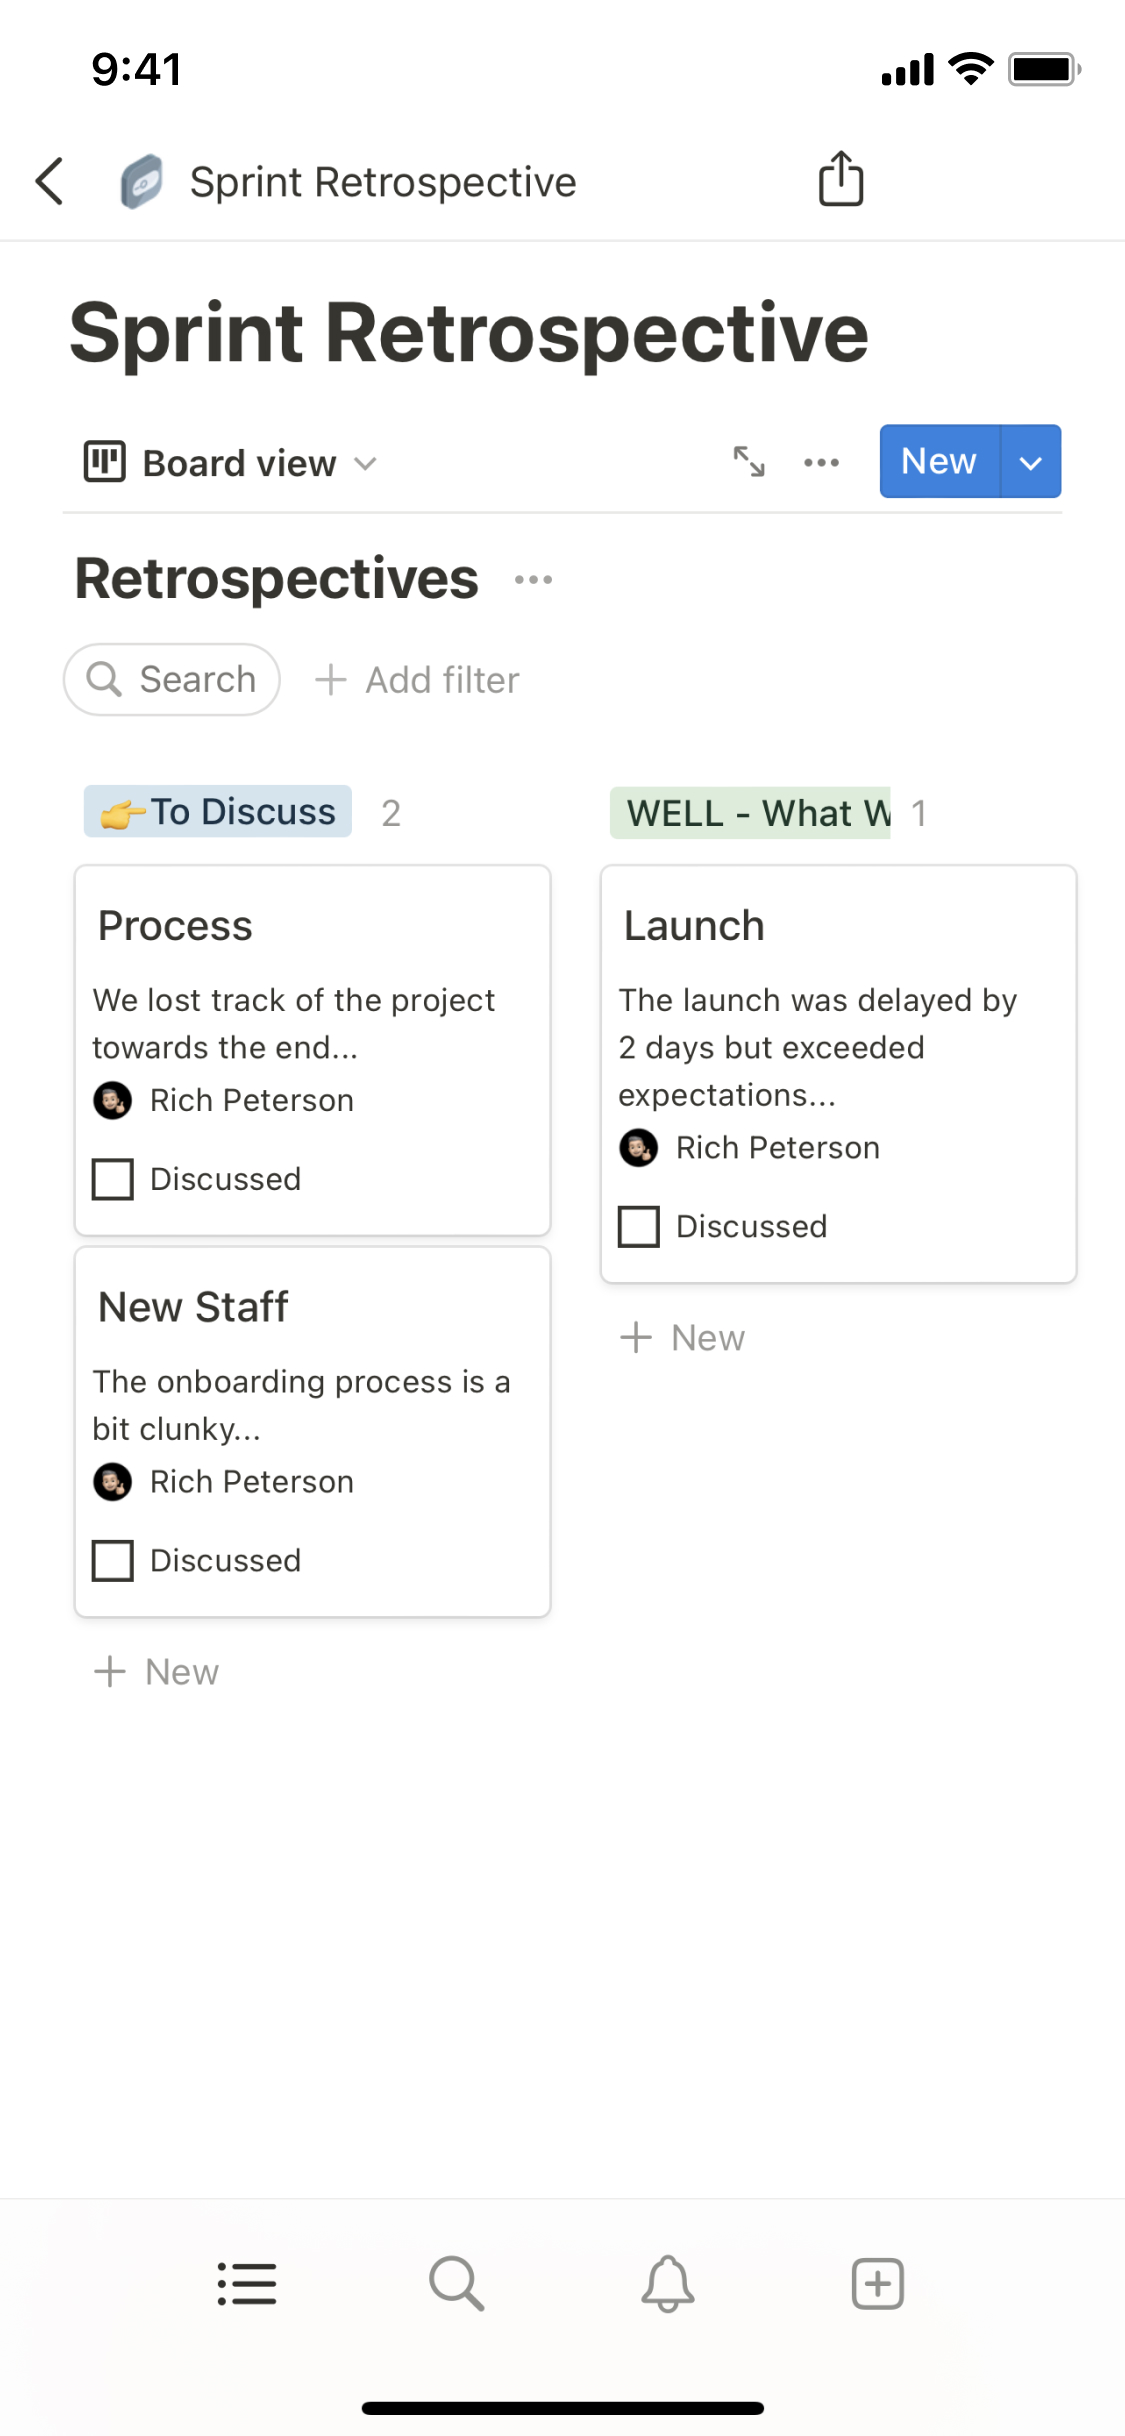Screen dimensions: 1125x2436
Task: Tap the bottom bar search icon
Action: tap(457, 2284)
